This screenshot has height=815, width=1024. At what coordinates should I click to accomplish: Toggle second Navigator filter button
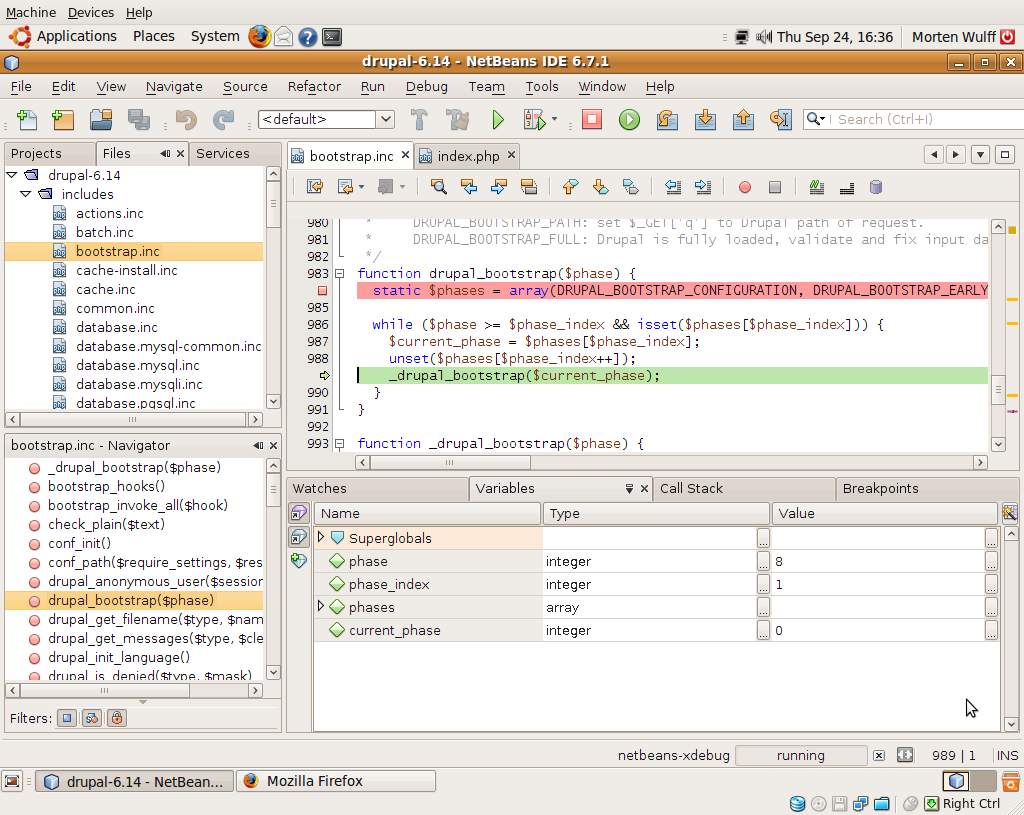[91, 718]
